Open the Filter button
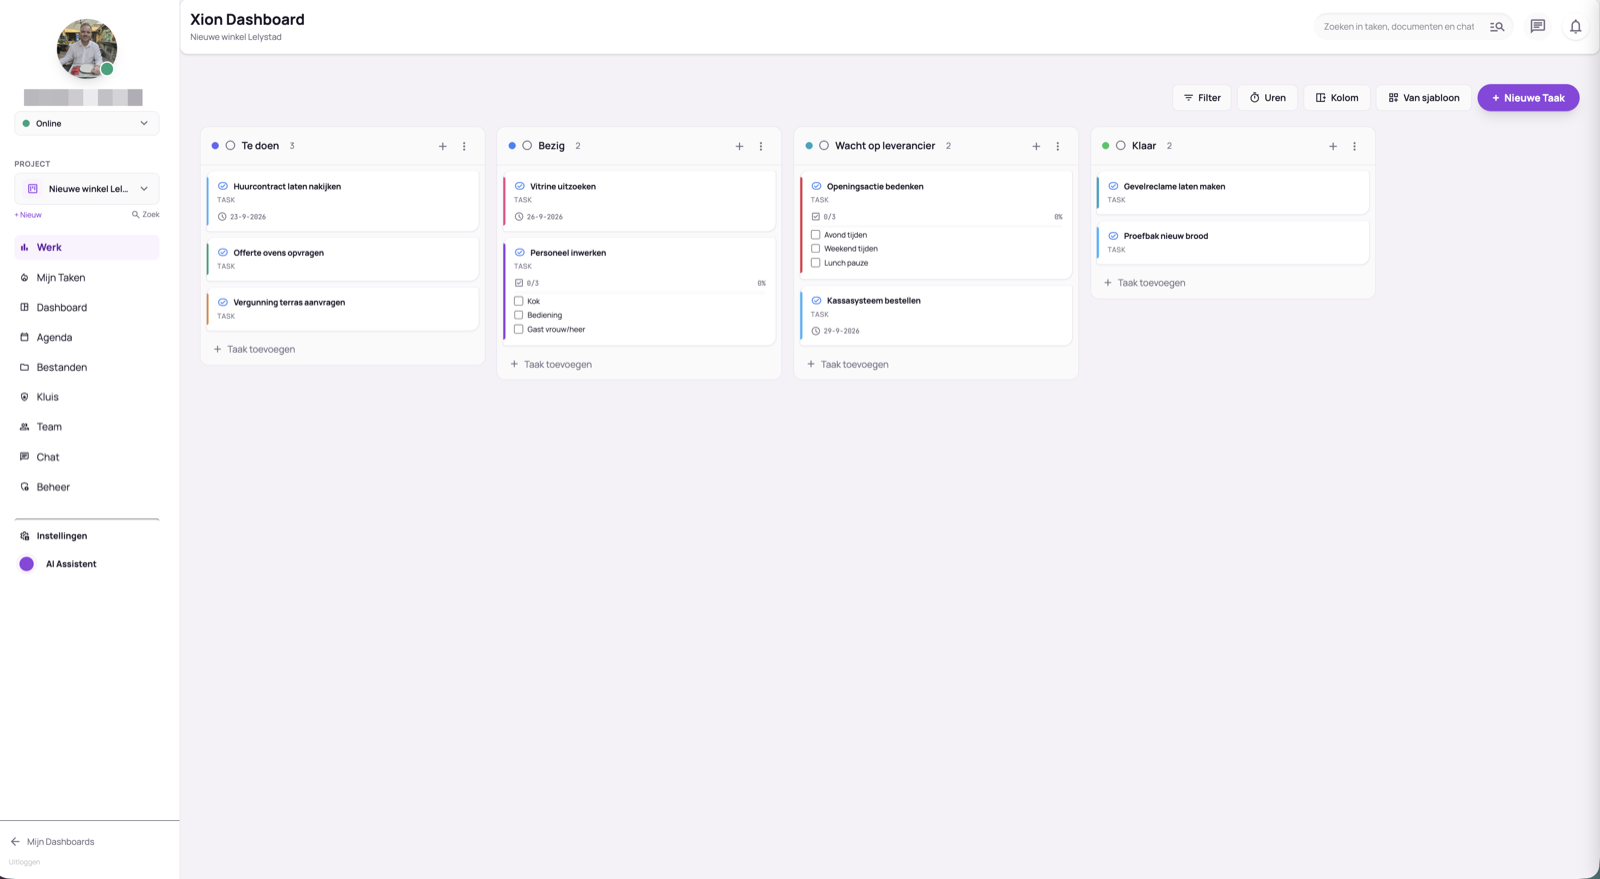This screenshot has height=879, width=1600. [x=1202, y=98]
